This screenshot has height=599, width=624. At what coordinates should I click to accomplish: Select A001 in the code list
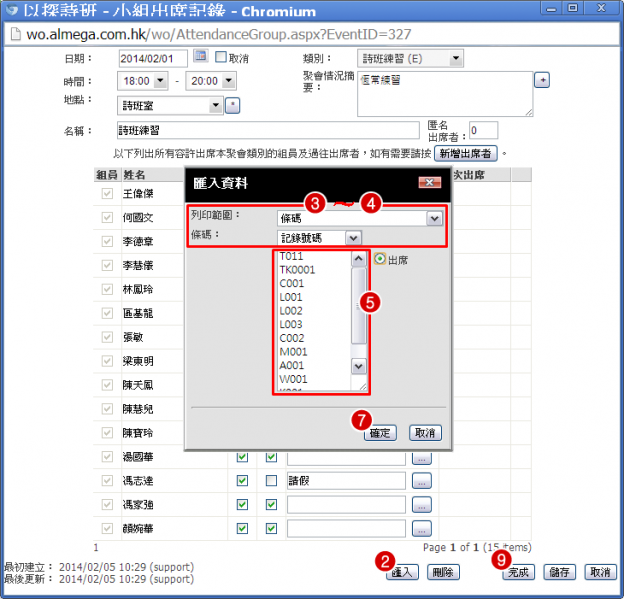tap(291, 365)
